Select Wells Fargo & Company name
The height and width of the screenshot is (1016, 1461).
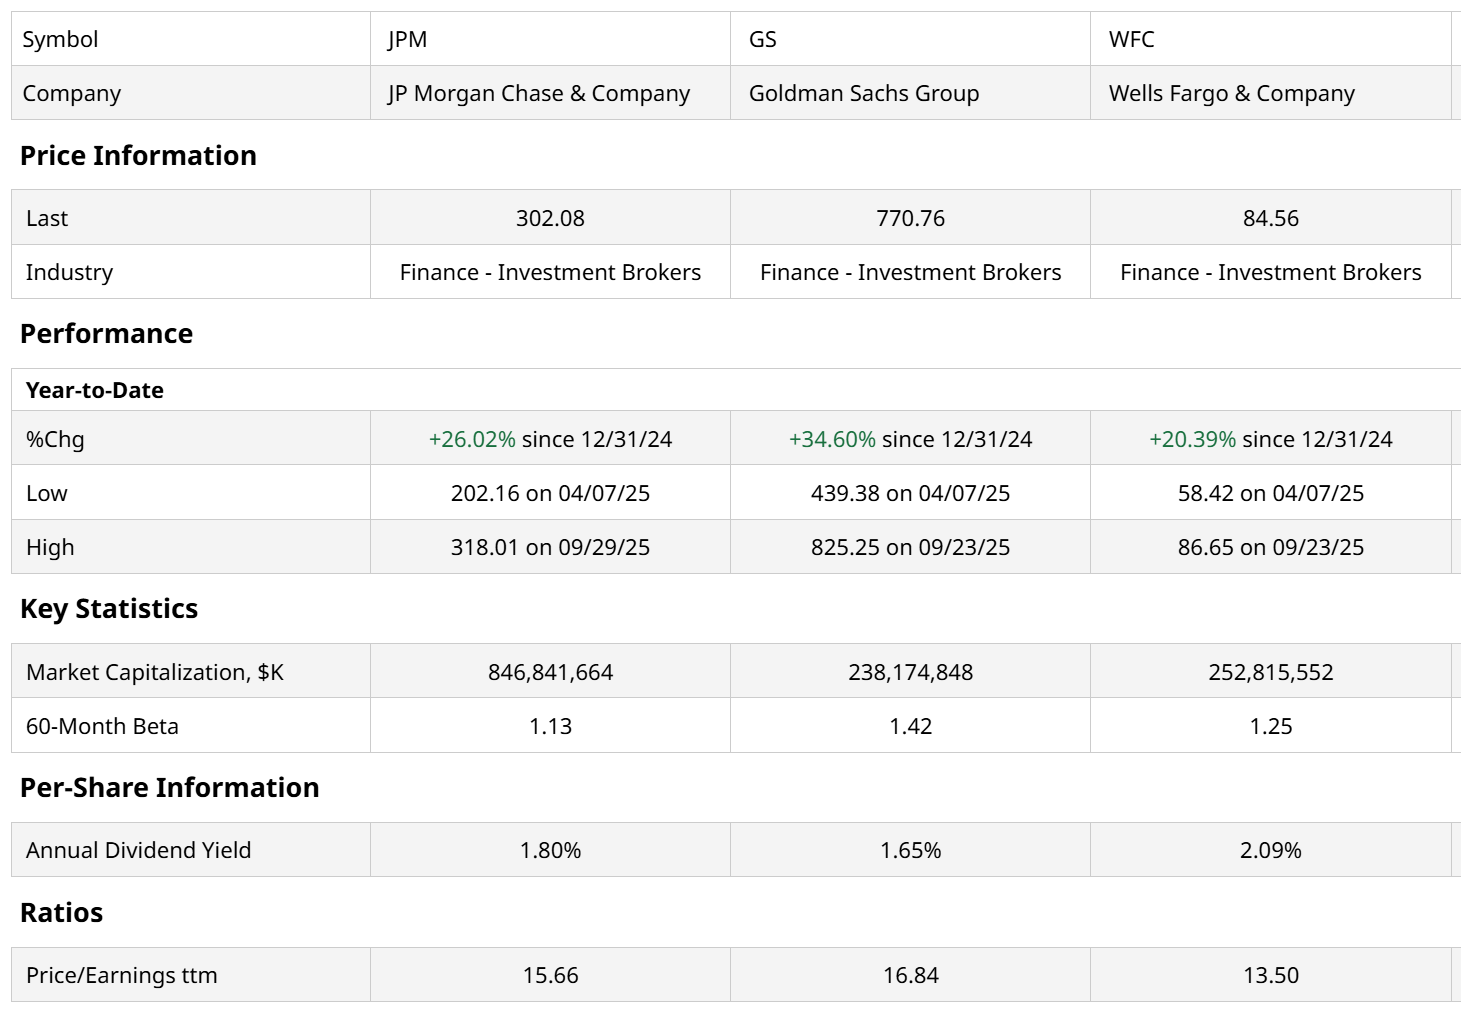1231,93
